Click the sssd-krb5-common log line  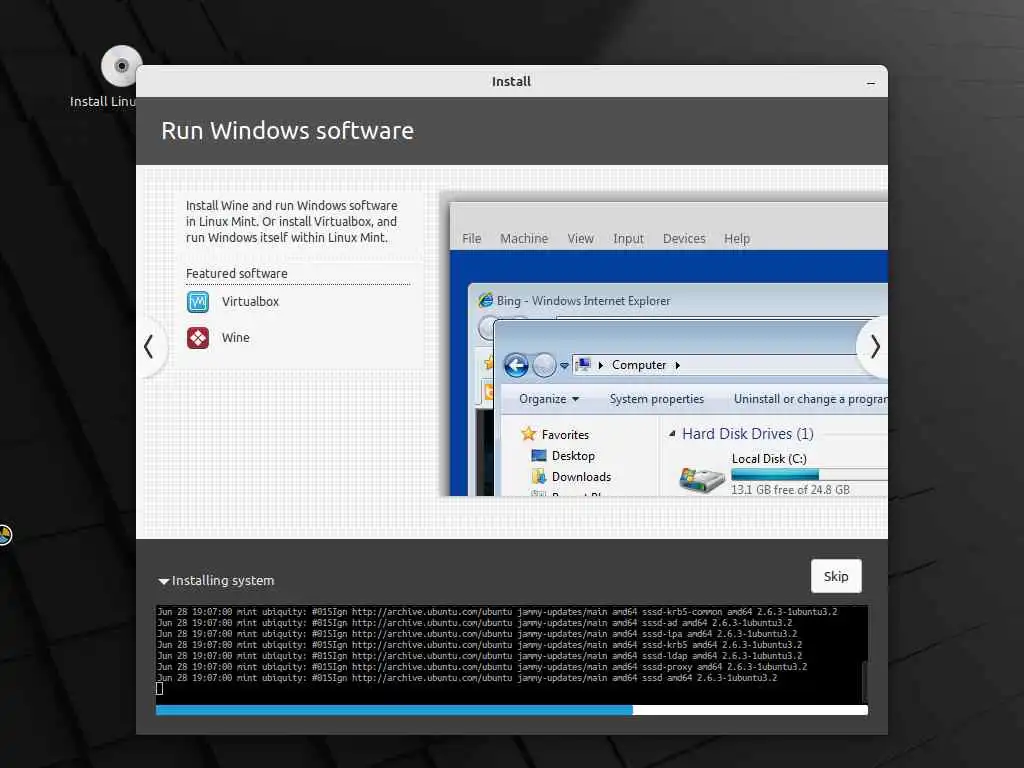click(x=497, y=612)
